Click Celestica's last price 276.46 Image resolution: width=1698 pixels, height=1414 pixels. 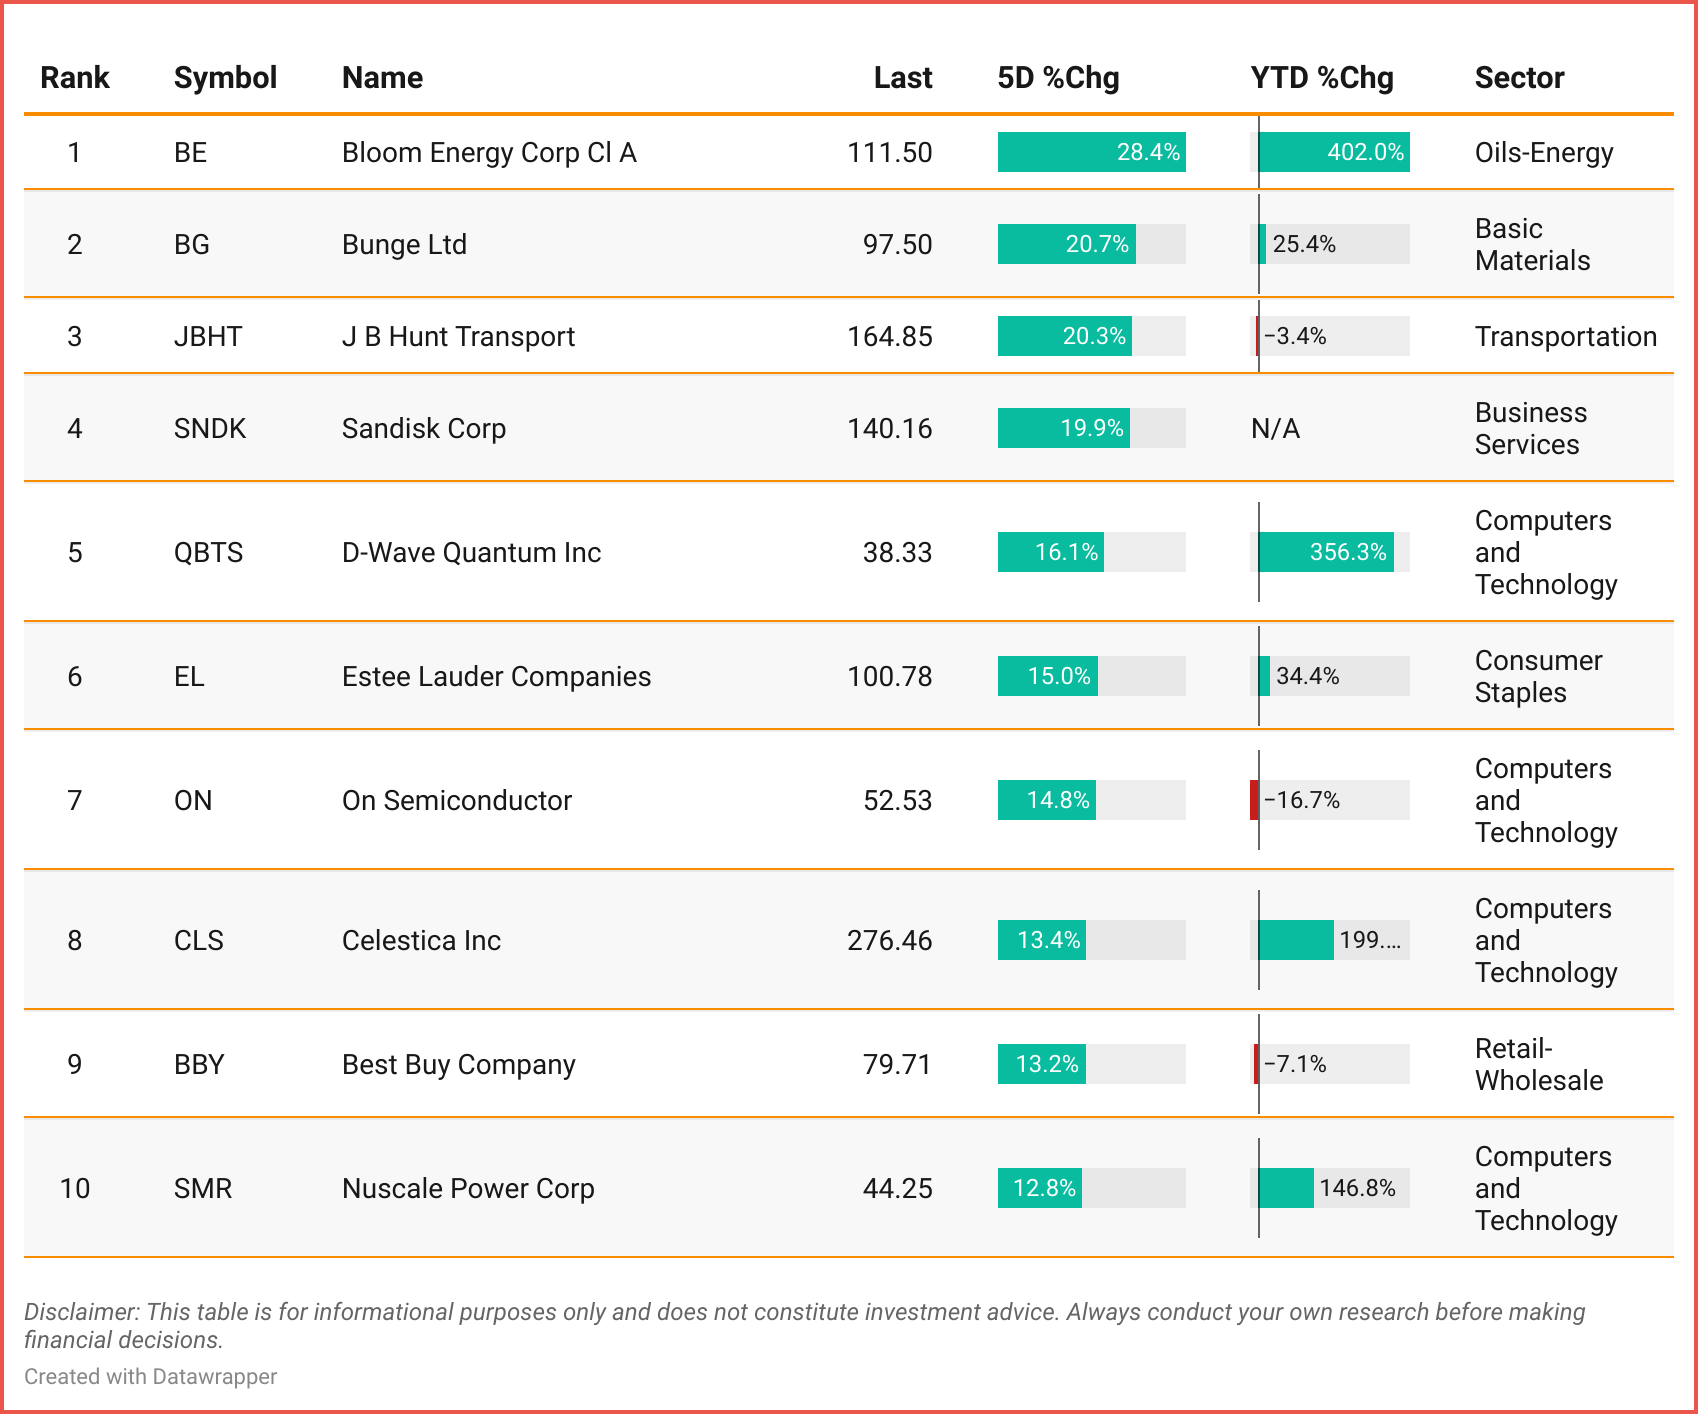[889, 940]
